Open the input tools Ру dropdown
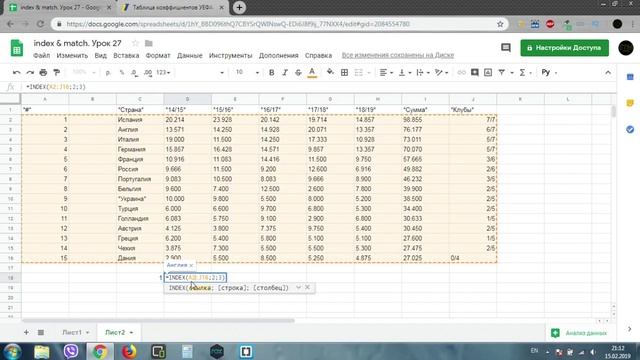This screenshot has height=360, width=640. [x=549, y=73]
